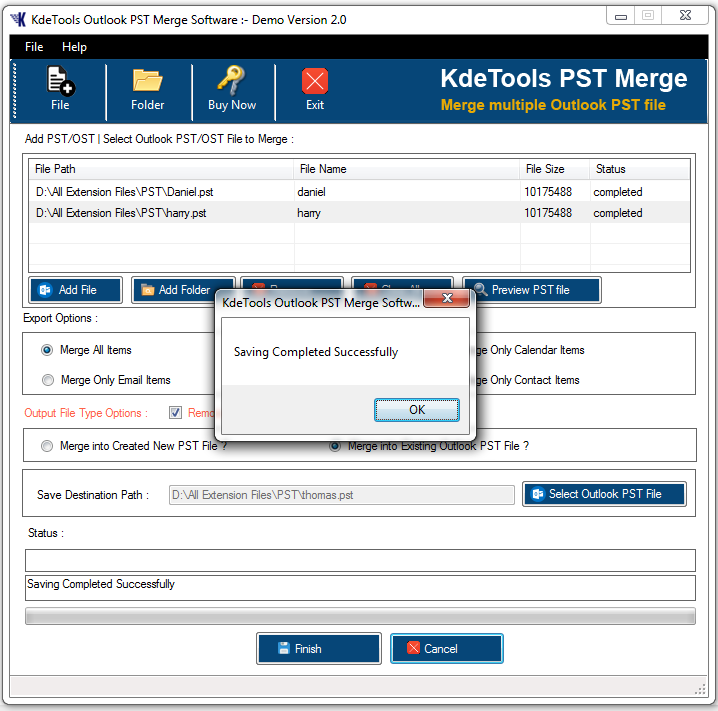Click the File Path column header
The image size is (718, 711).
click(161, 169)
